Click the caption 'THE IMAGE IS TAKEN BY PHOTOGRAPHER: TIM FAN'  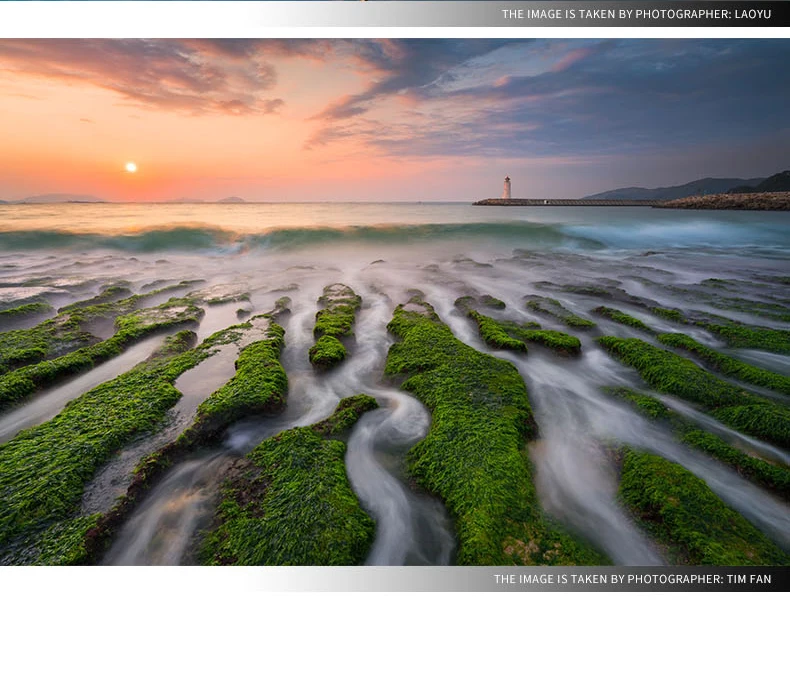[632, 579]
